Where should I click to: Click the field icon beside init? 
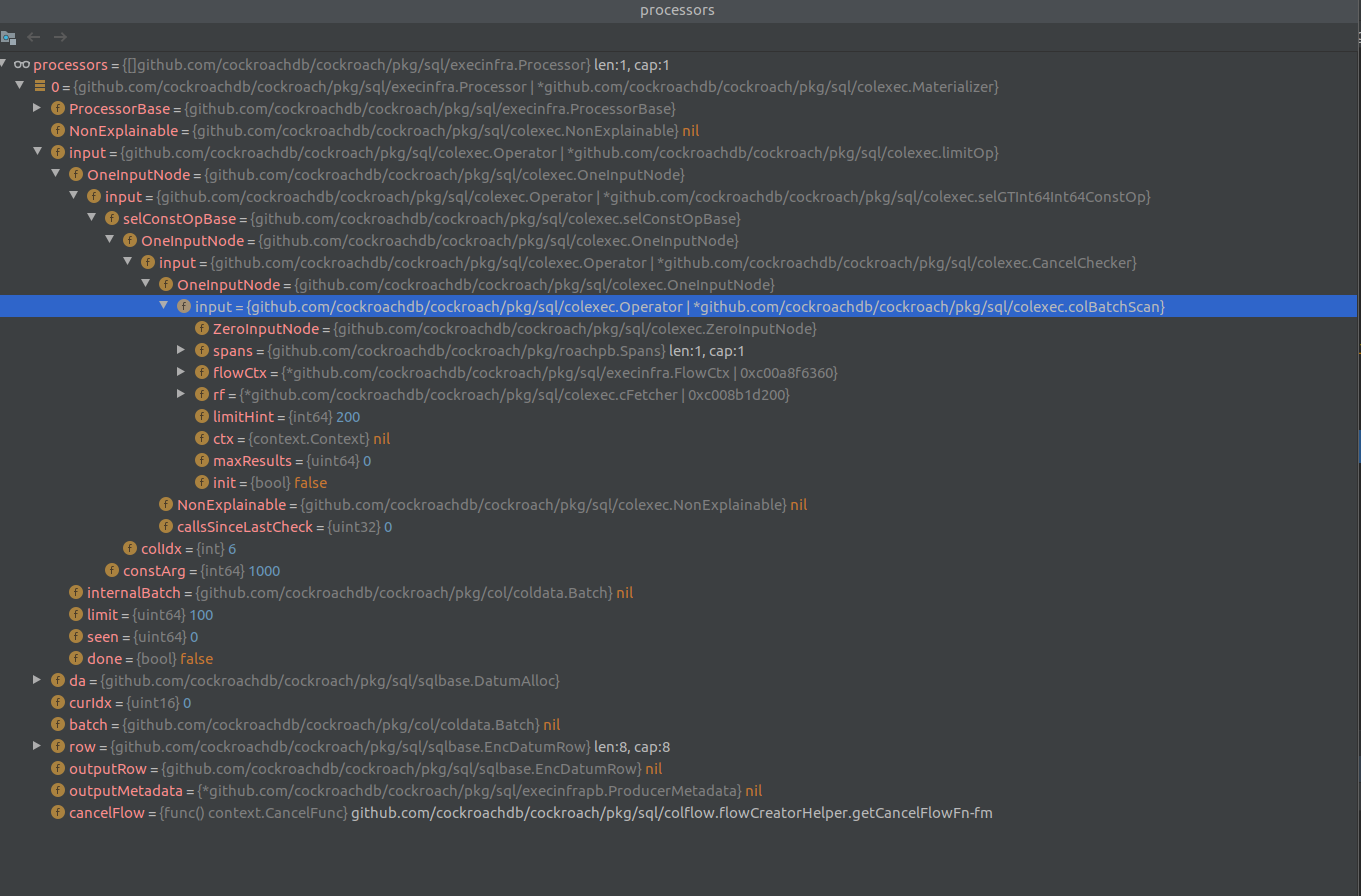coord(202,482)
